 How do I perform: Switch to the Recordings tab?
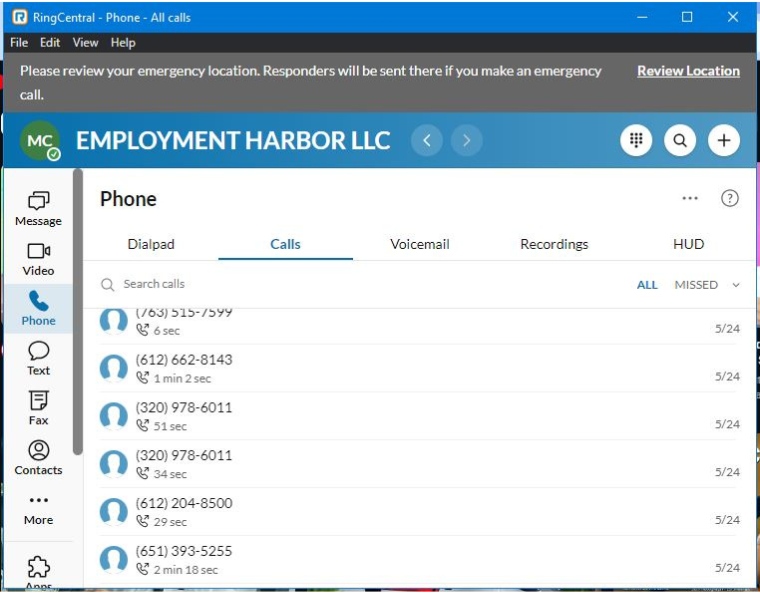tap(554, 244)
